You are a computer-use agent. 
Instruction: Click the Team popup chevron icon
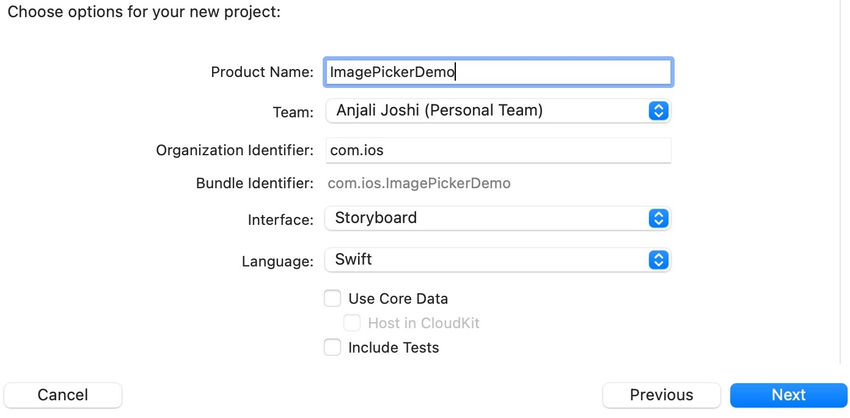658,111
